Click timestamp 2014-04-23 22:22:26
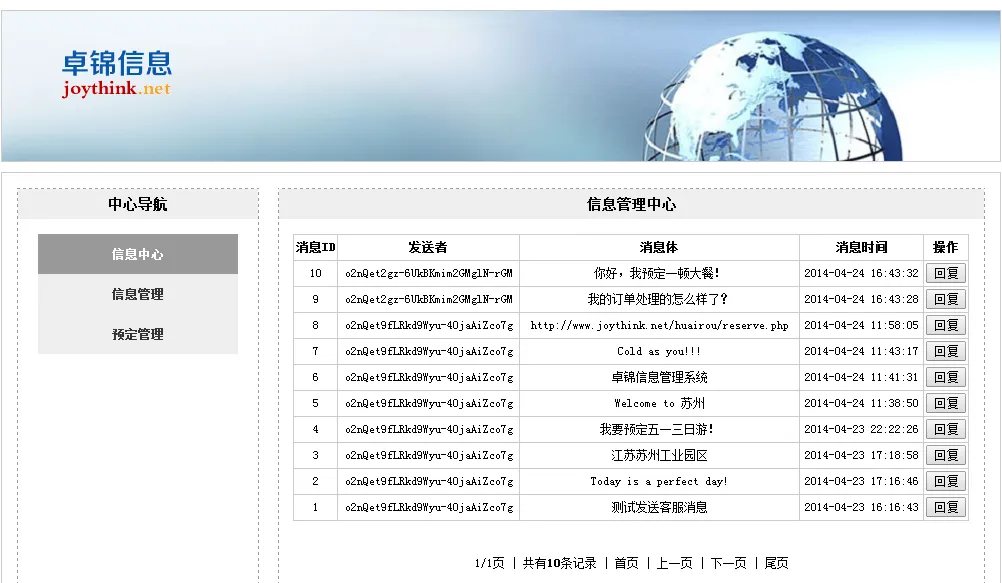 (x=861, y=430)
